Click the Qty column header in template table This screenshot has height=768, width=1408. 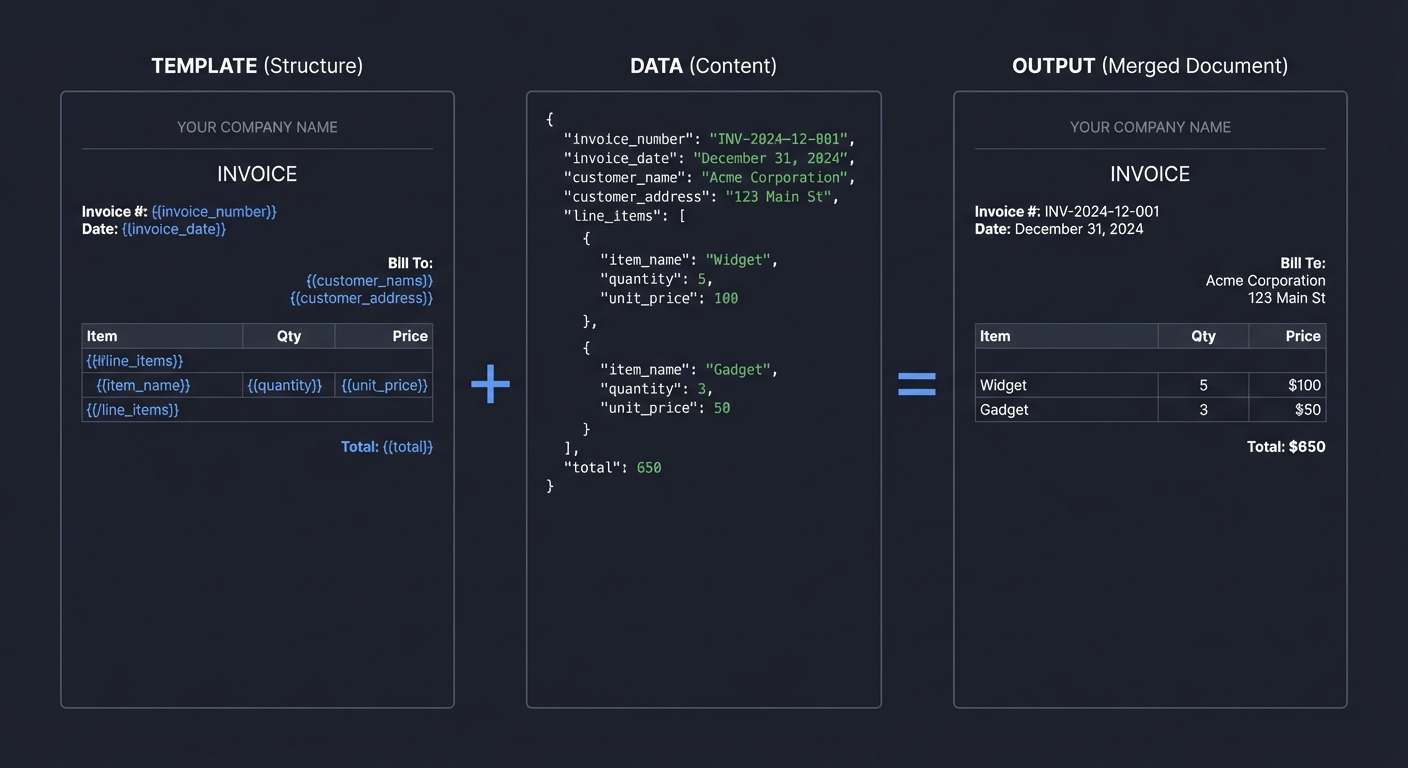pos(288,335)
